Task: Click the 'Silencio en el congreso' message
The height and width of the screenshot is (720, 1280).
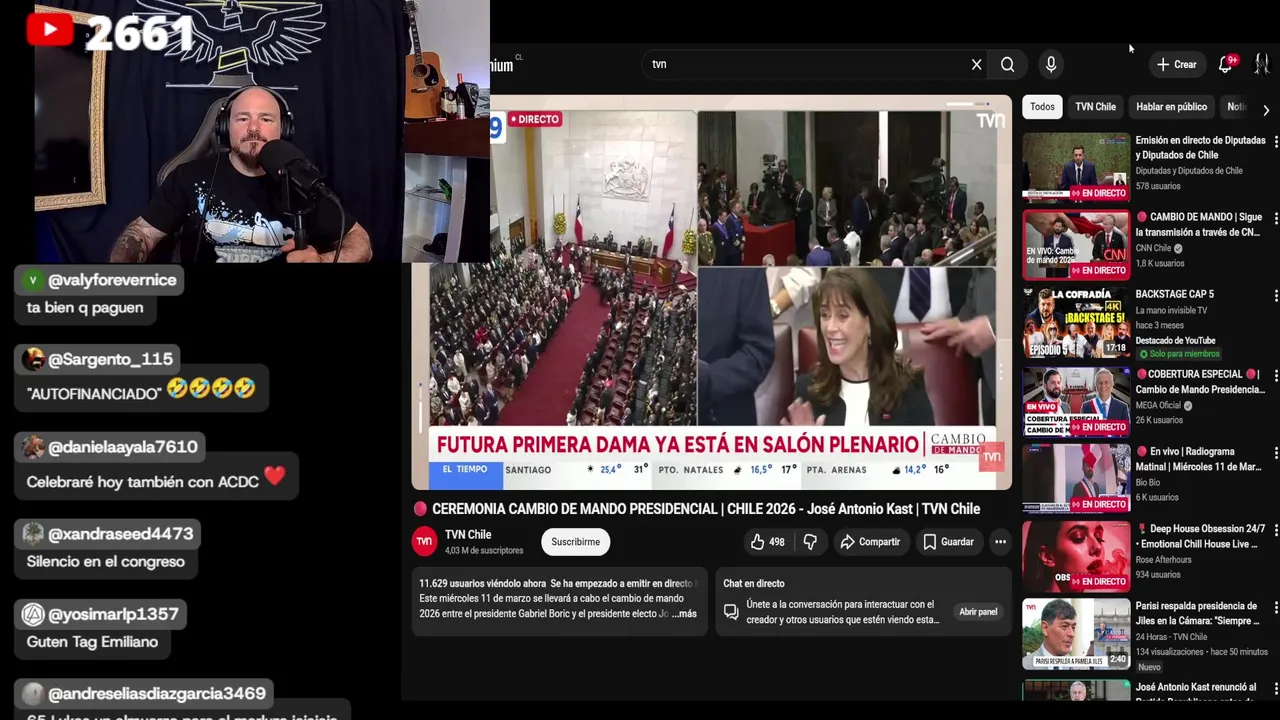Action: point(106,562)
